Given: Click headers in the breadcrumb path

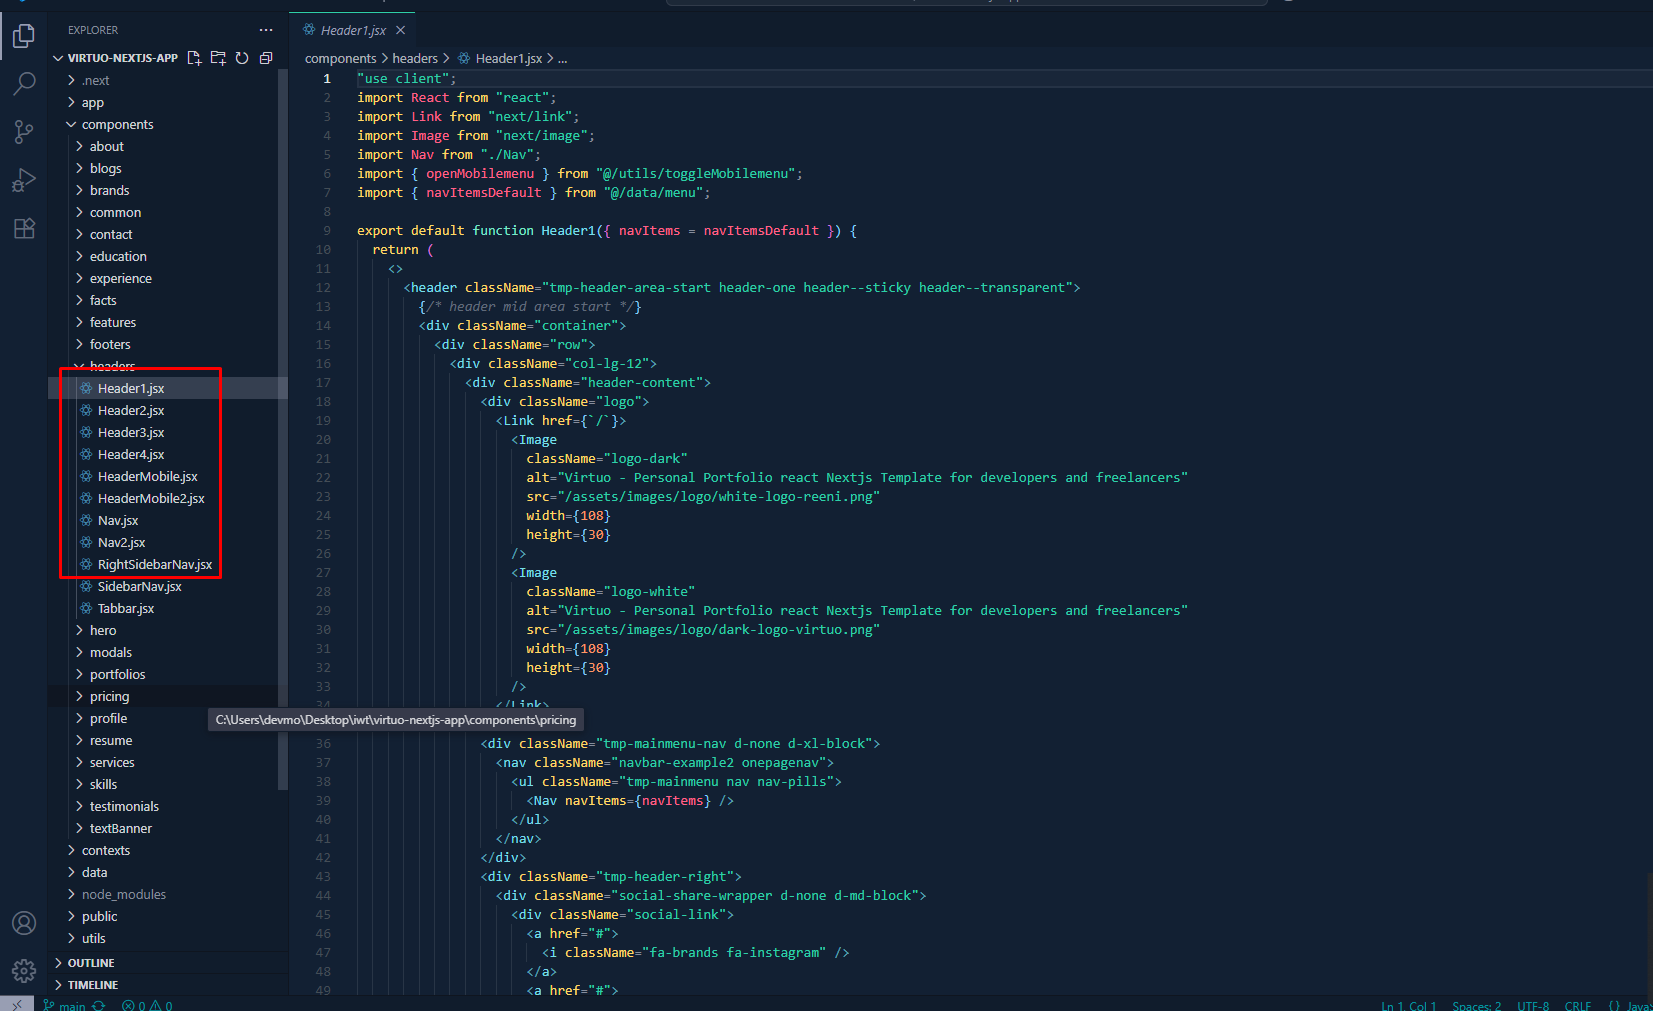Looking at the screenshot, I should 415,58.
